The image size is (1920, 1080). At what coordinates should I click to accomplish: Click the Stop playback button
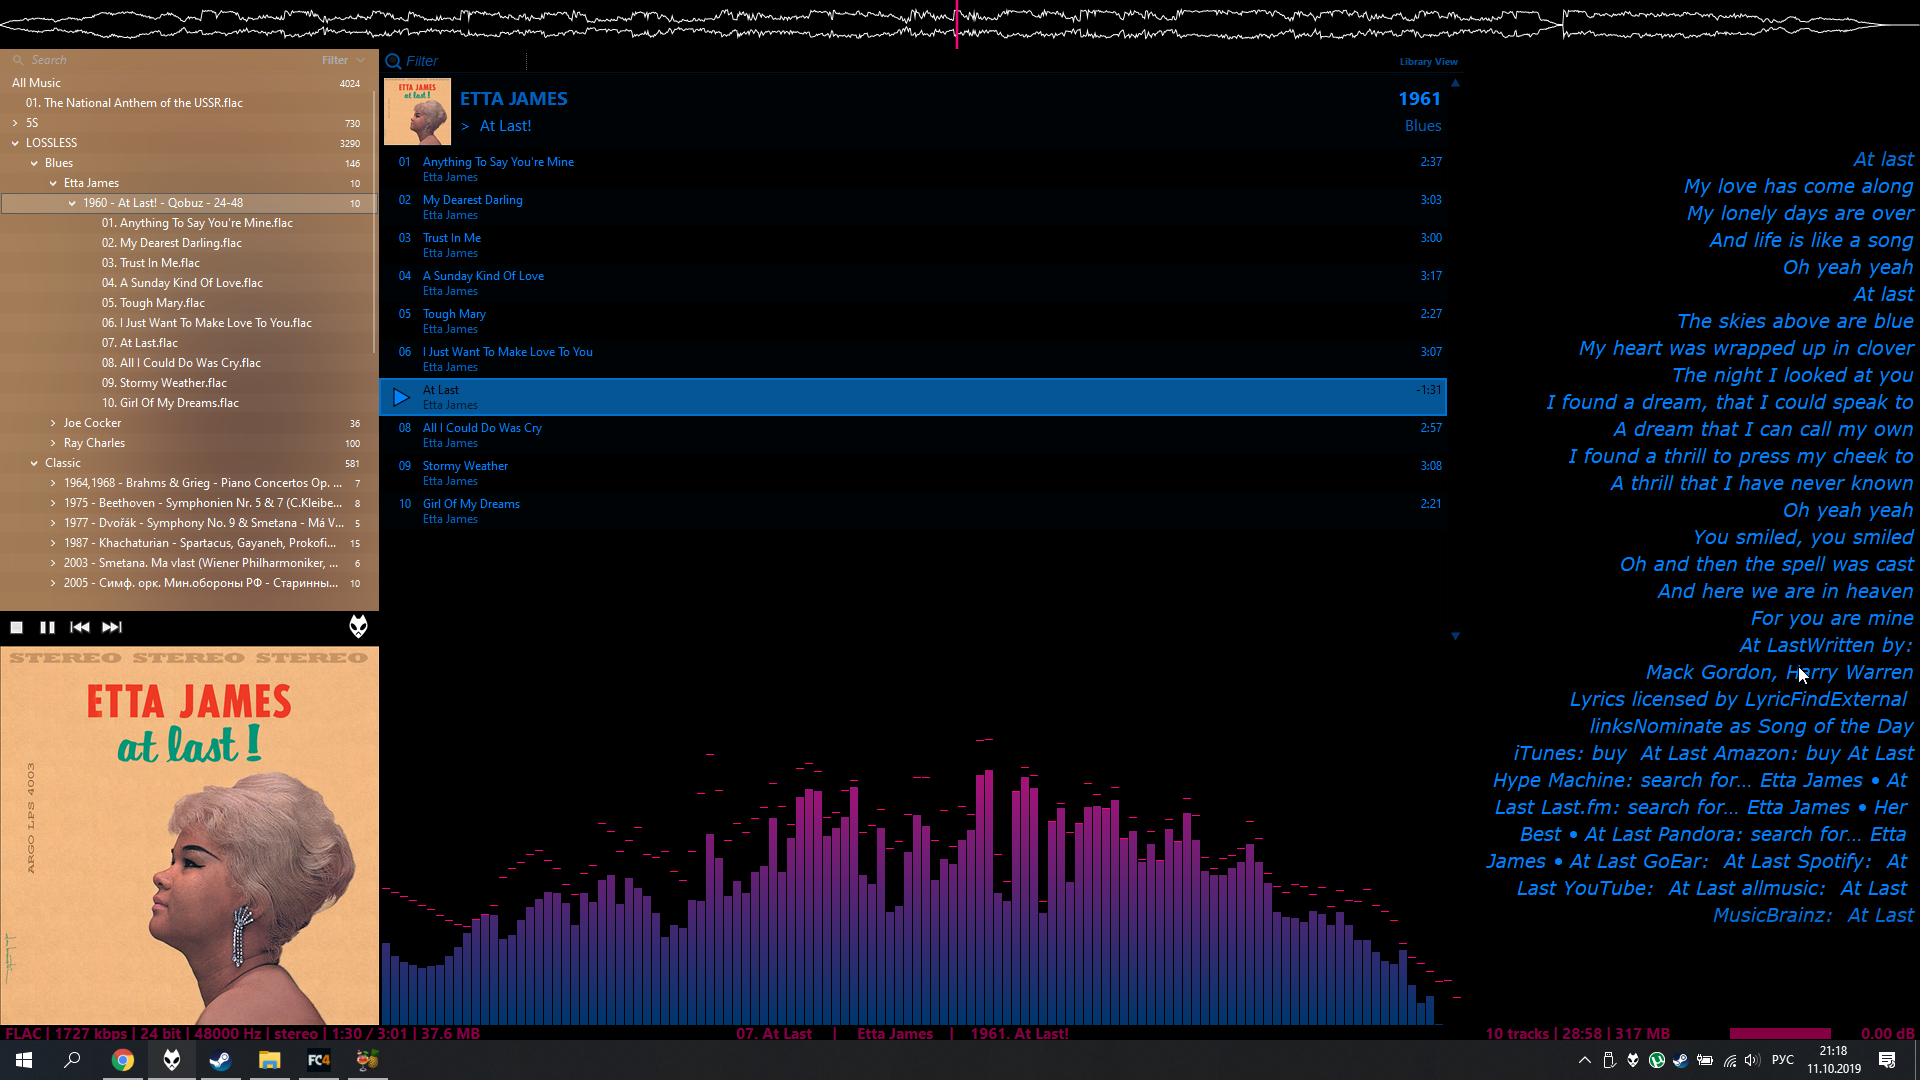click(x=17, y=627)
